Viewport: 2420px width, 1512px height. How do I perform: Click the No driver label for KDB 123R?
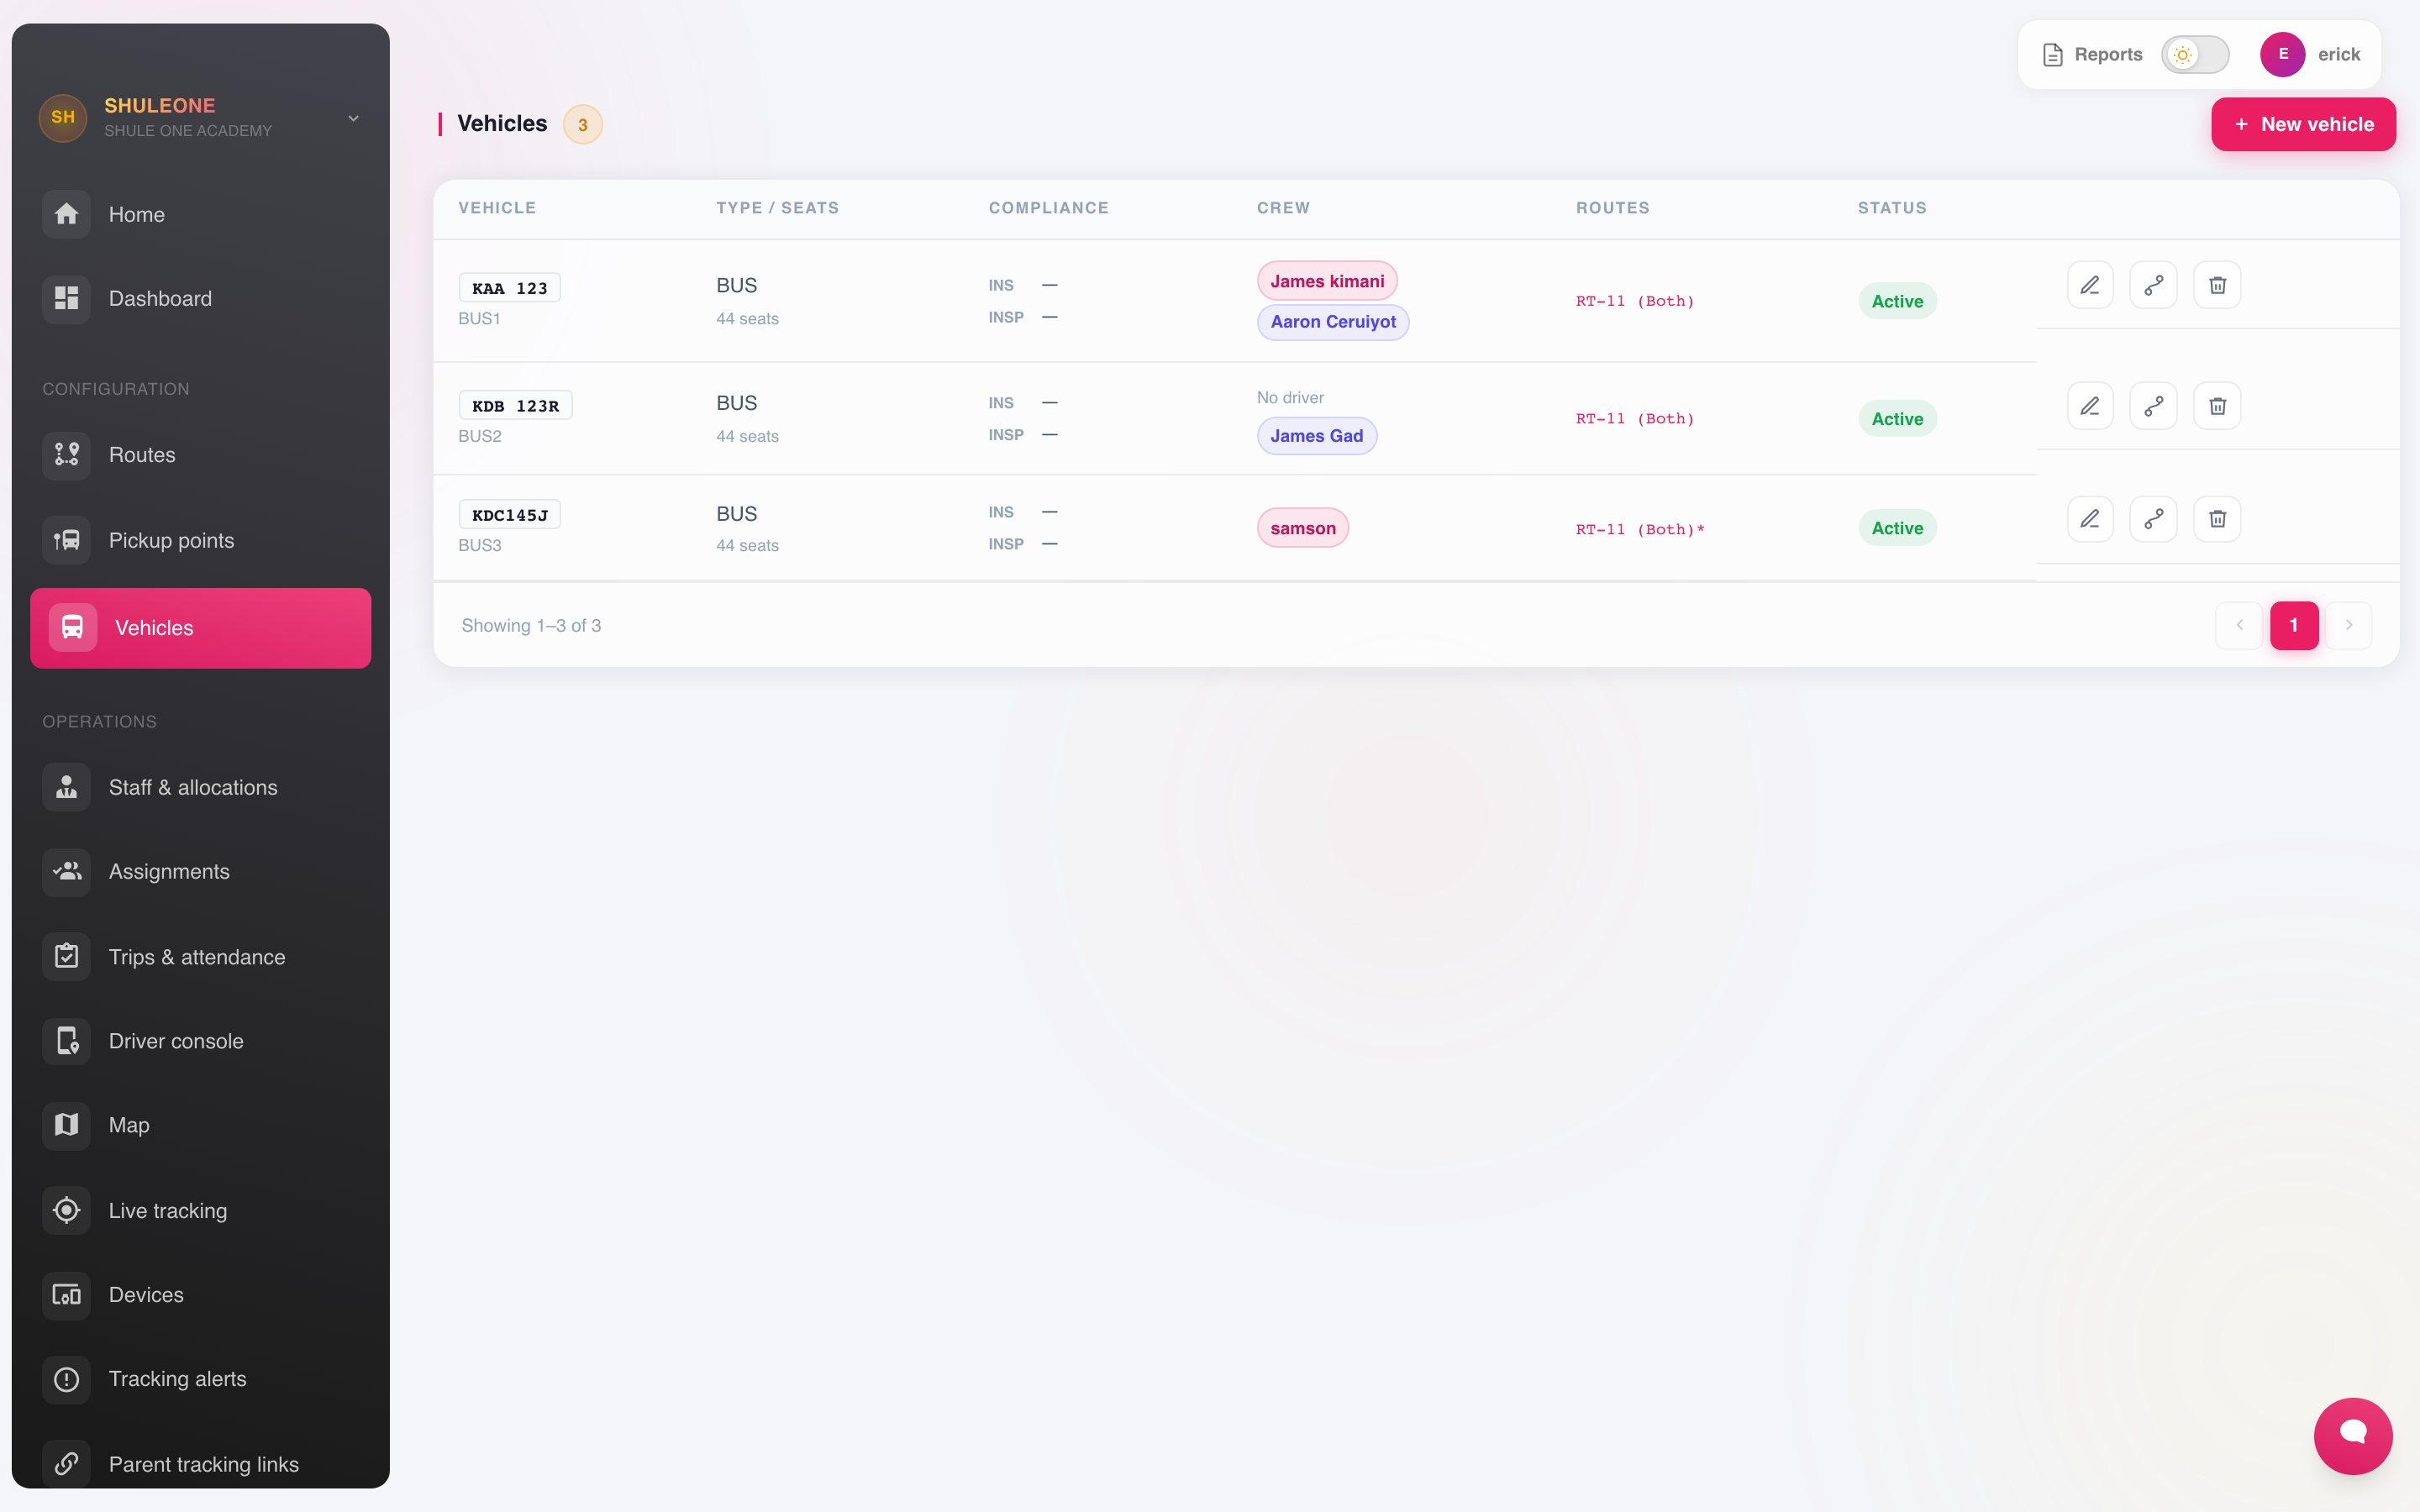(1290, 397)
